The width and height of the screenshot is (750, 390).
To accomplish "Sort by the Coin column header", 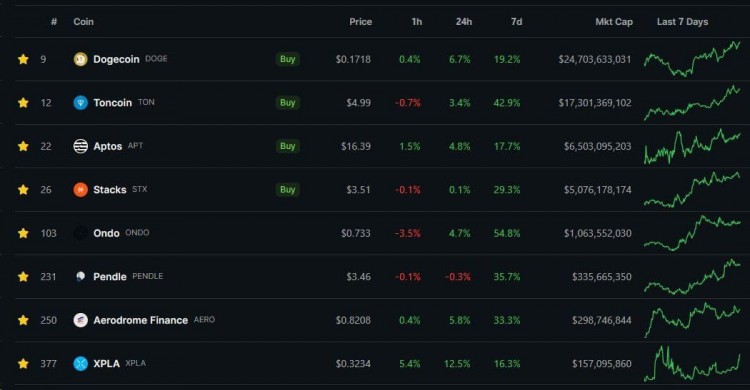I will tap(83, 22).
